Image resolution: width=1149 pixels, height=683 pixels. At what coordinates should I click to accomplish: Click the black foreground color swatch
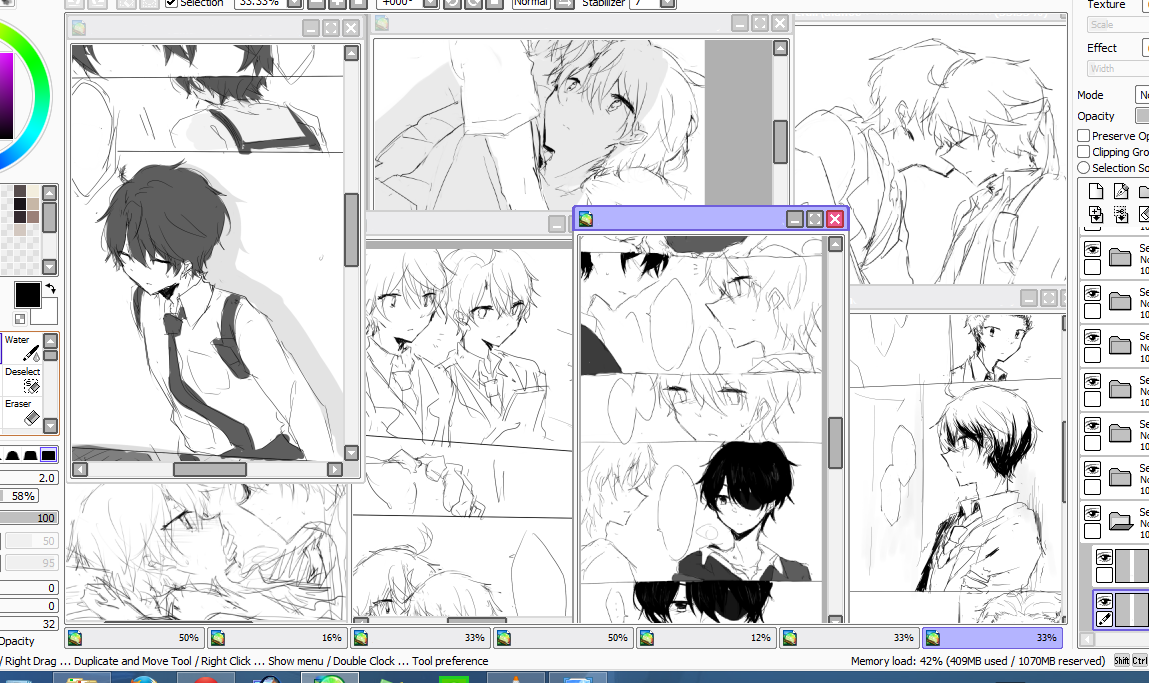[28, 295]
